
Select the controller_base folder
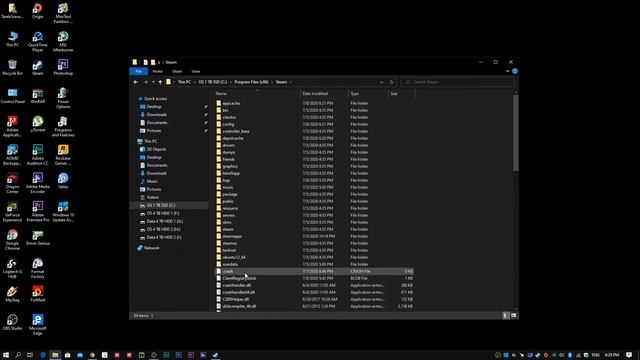[236, 131]
